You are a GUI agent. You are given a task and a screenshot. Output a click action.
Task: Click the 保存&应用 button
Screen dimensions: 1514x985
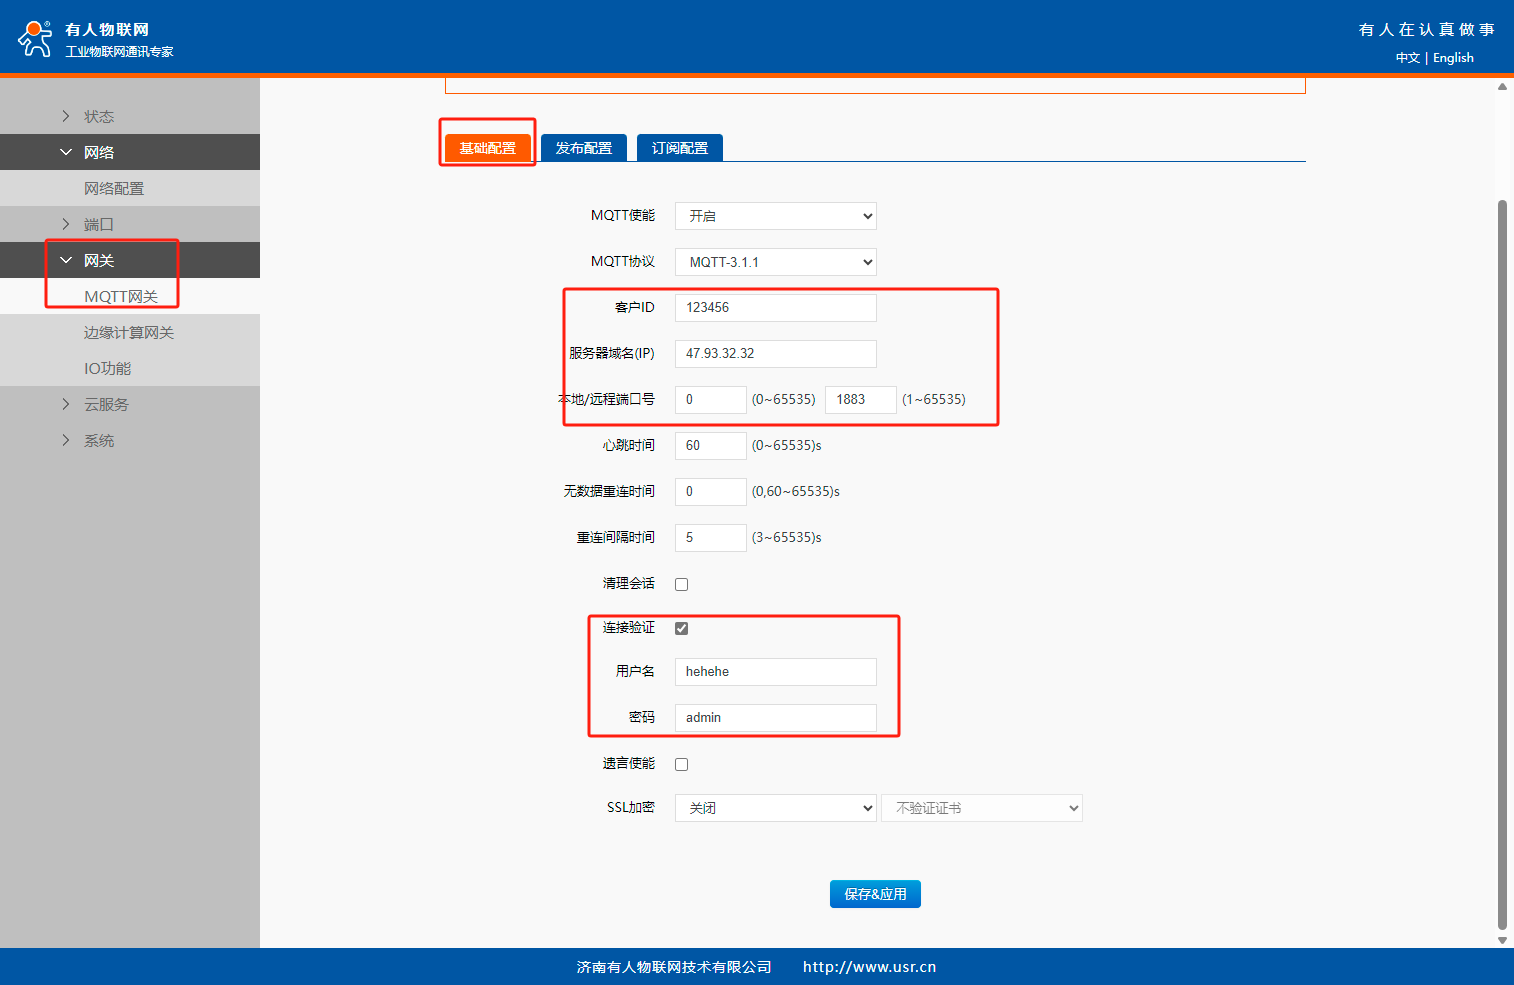(x=875, y=894)
